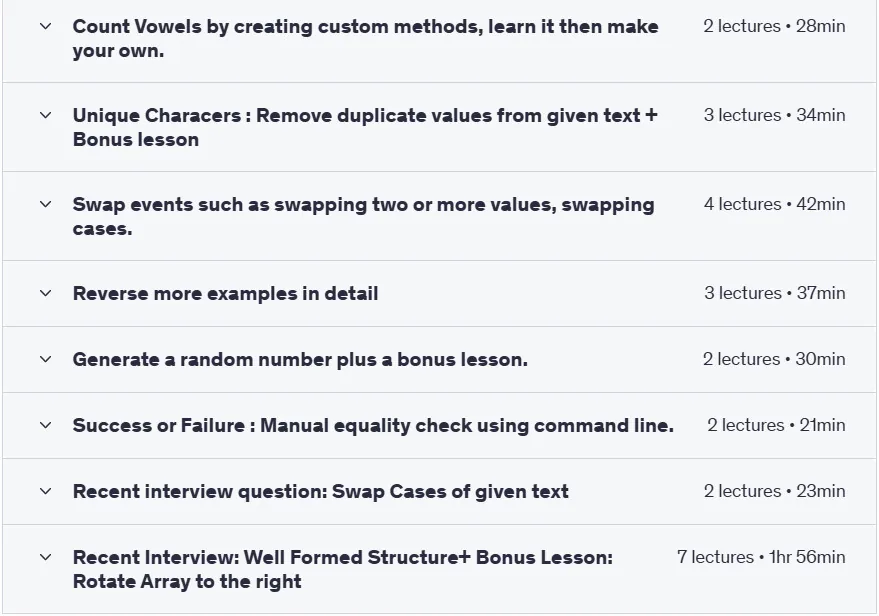Open Well Formed Structure Rotate Array title
Screen dimensions: 879x616
pos(343,569)
